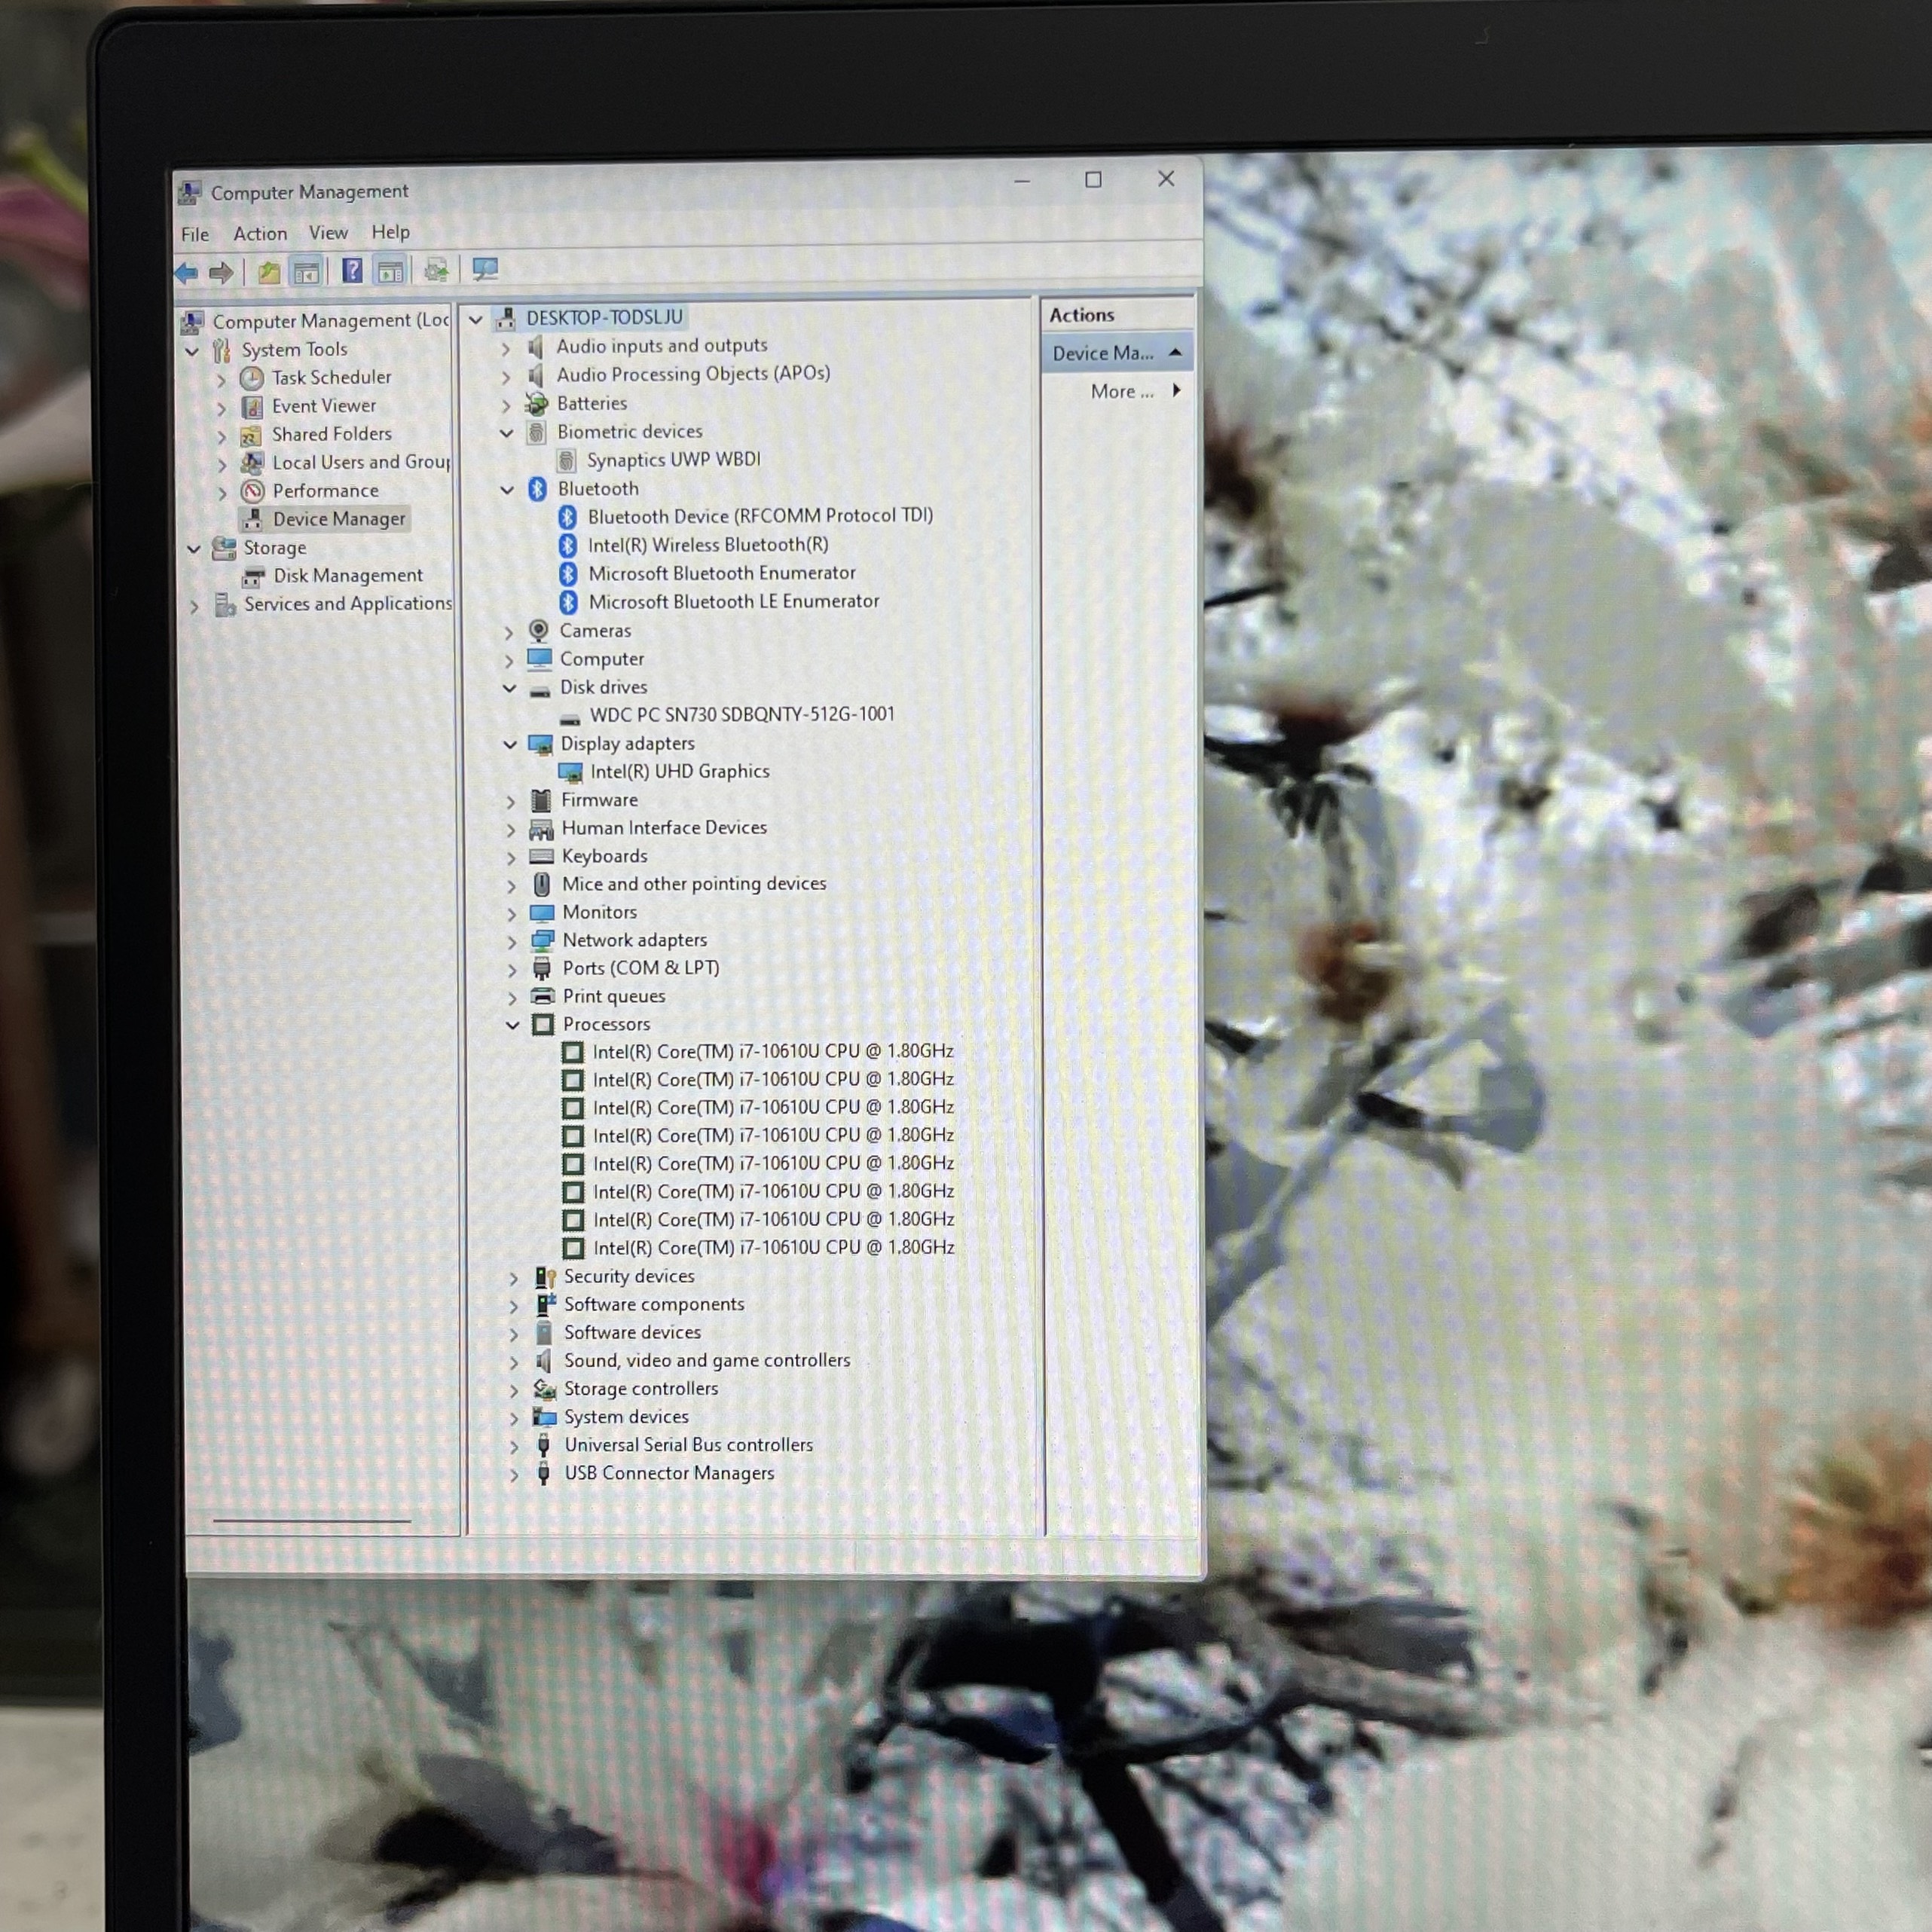Viewport: 1932px width, 1932px height.
Task: Collapse the Biometric devices category
Action: pos(507,433)
